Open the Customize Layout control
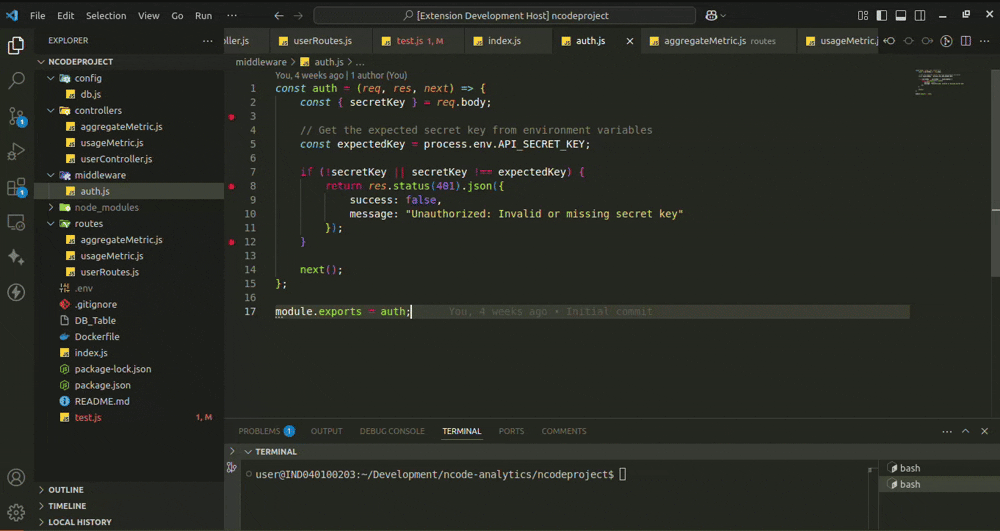1000x531 pixels. [863, 15]
